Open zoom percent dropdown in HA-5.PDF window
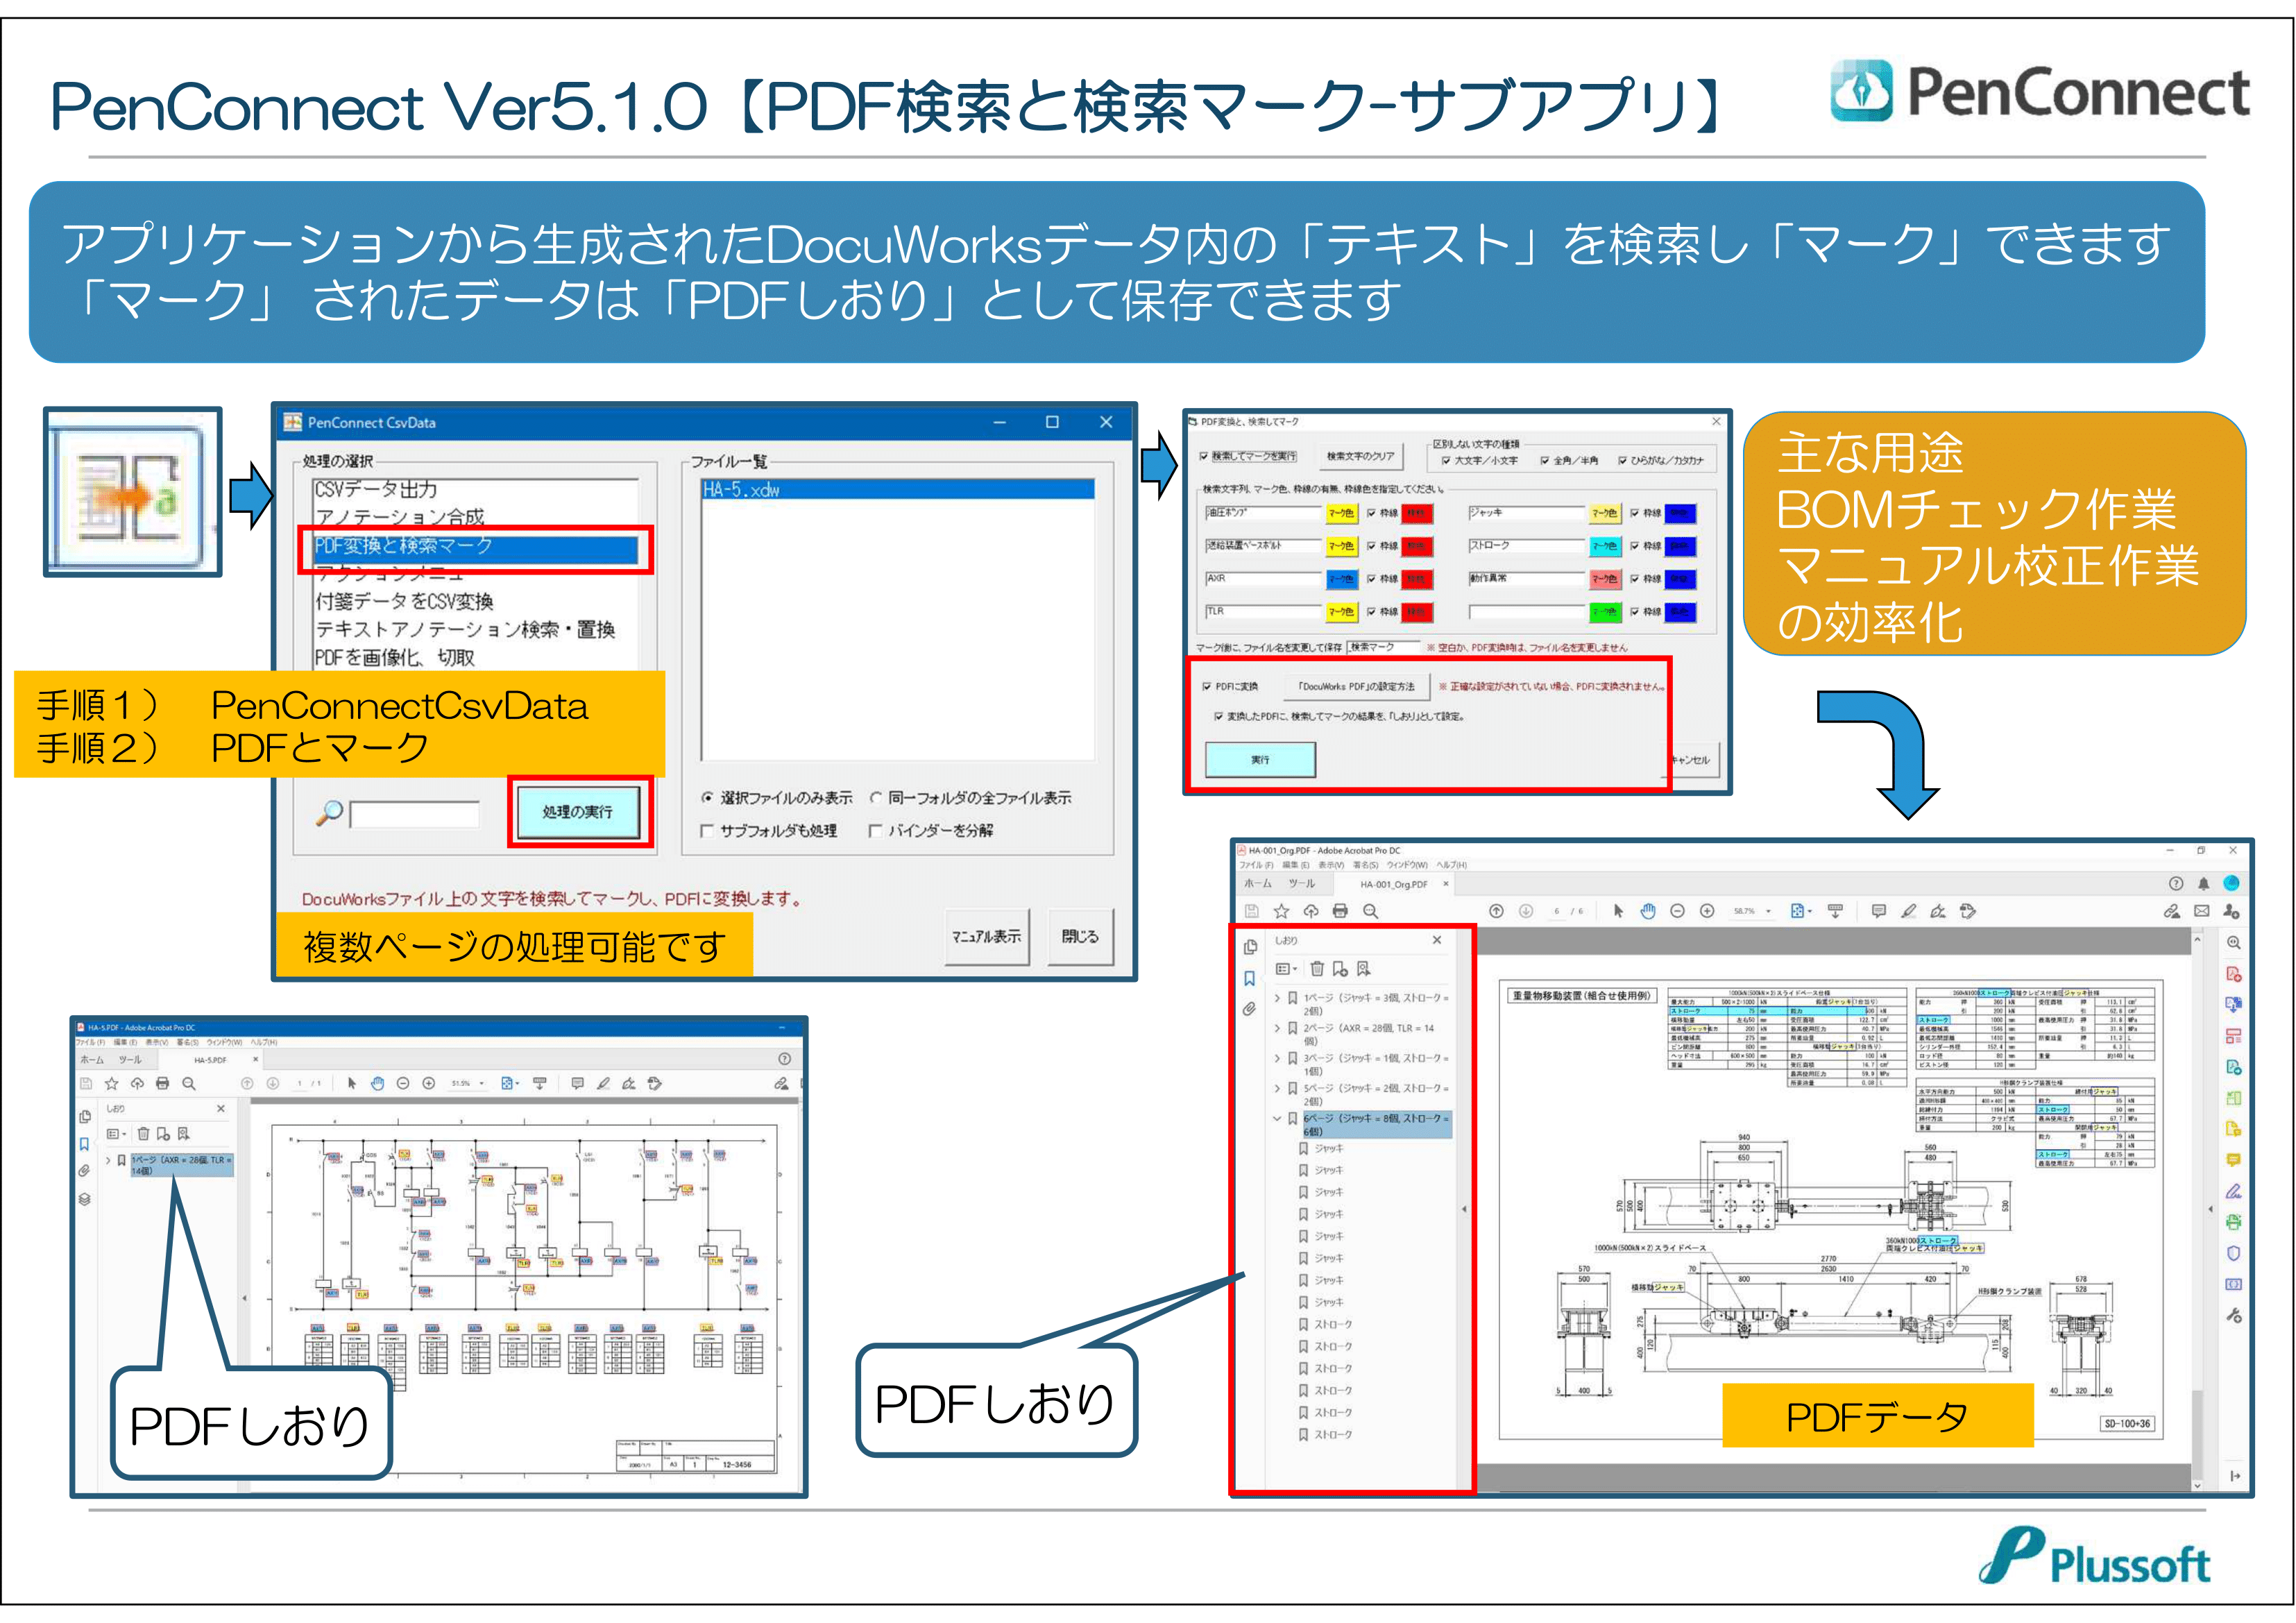 click(x=482, y=1083)
